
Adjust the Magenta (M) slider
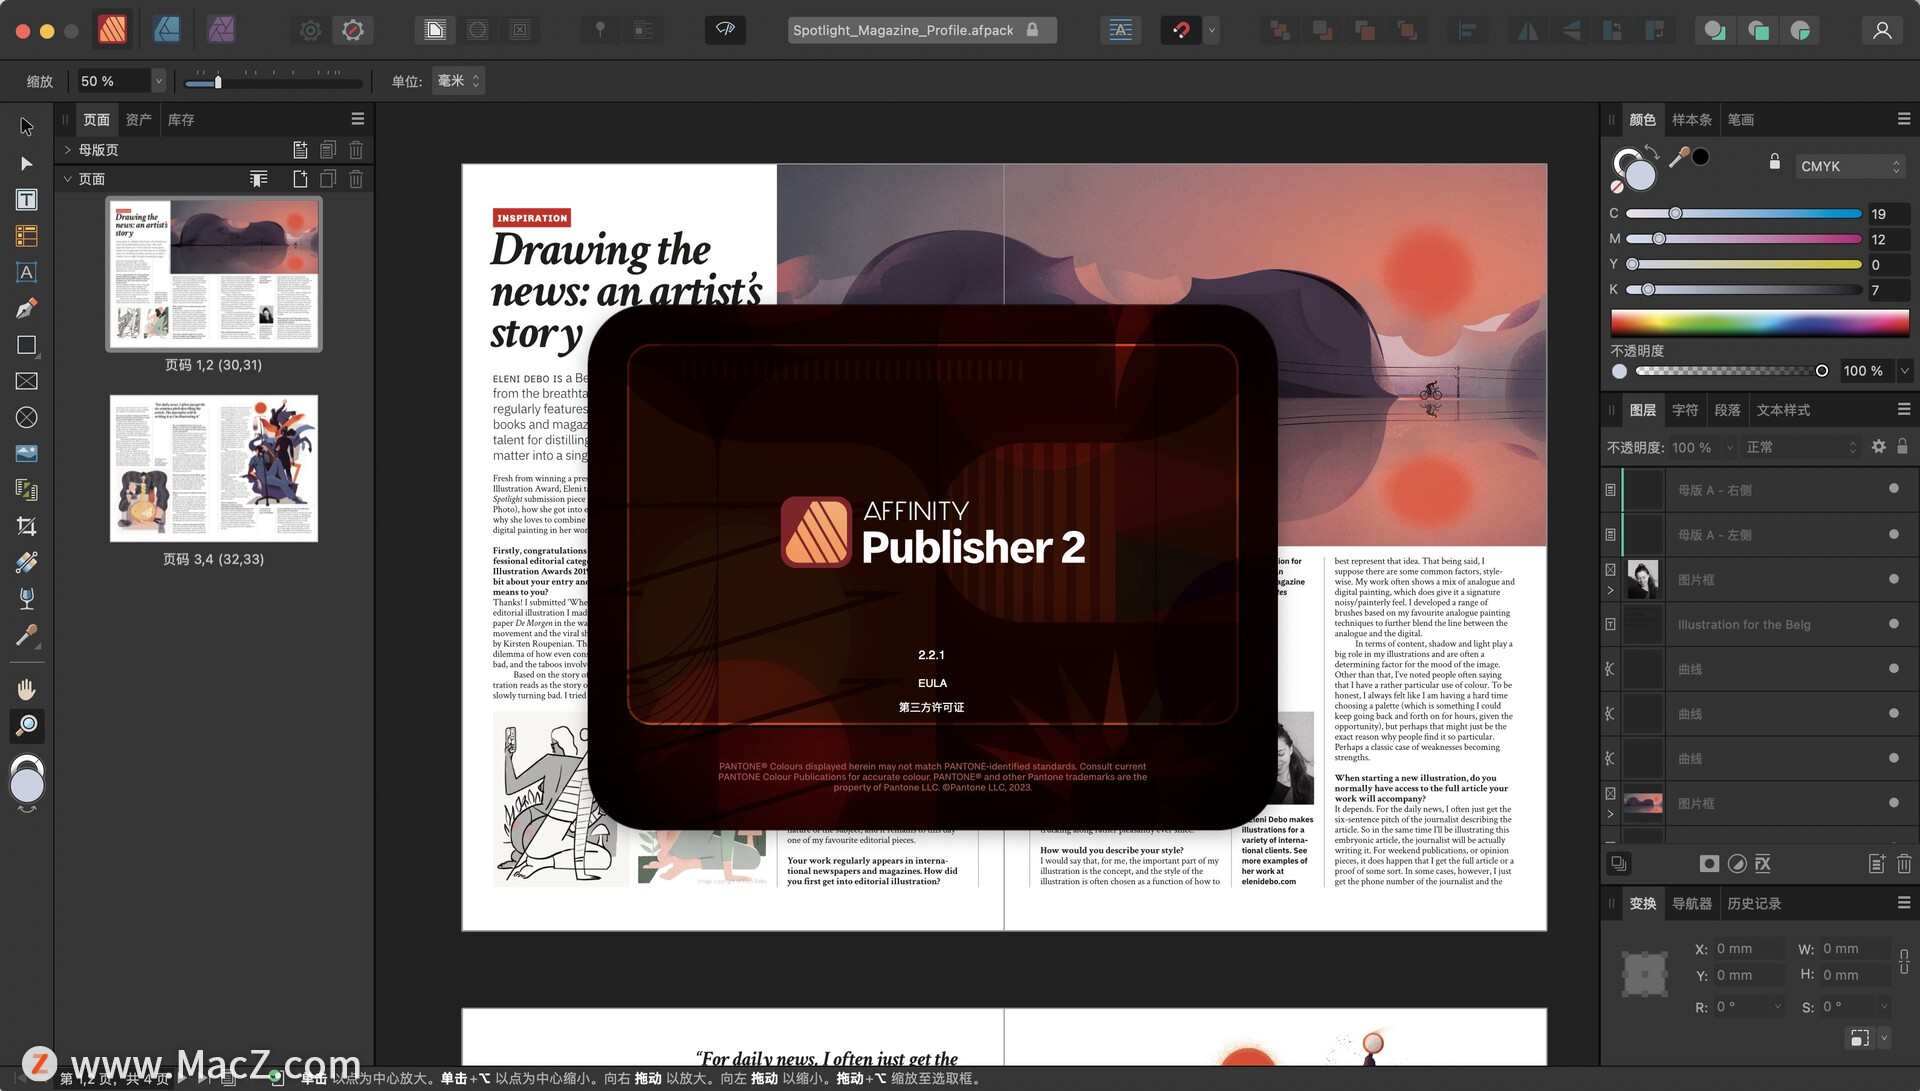[x=1744, y=239]
